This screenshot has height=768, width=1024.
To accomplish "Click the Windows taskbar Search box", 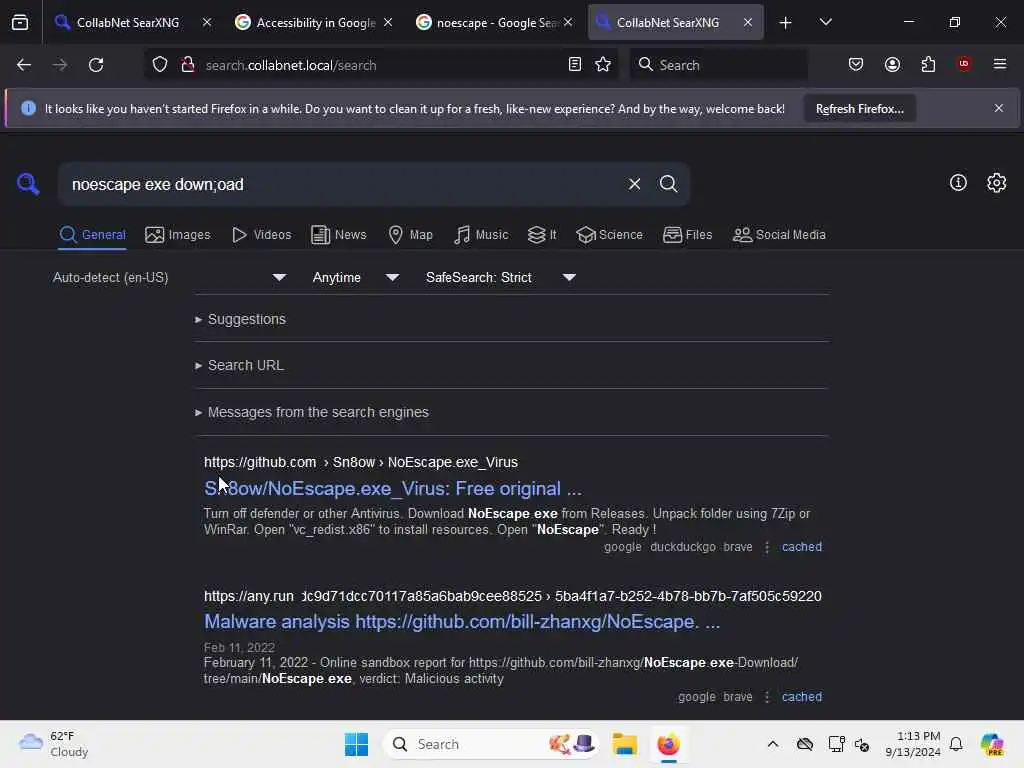I will [491, 744].
